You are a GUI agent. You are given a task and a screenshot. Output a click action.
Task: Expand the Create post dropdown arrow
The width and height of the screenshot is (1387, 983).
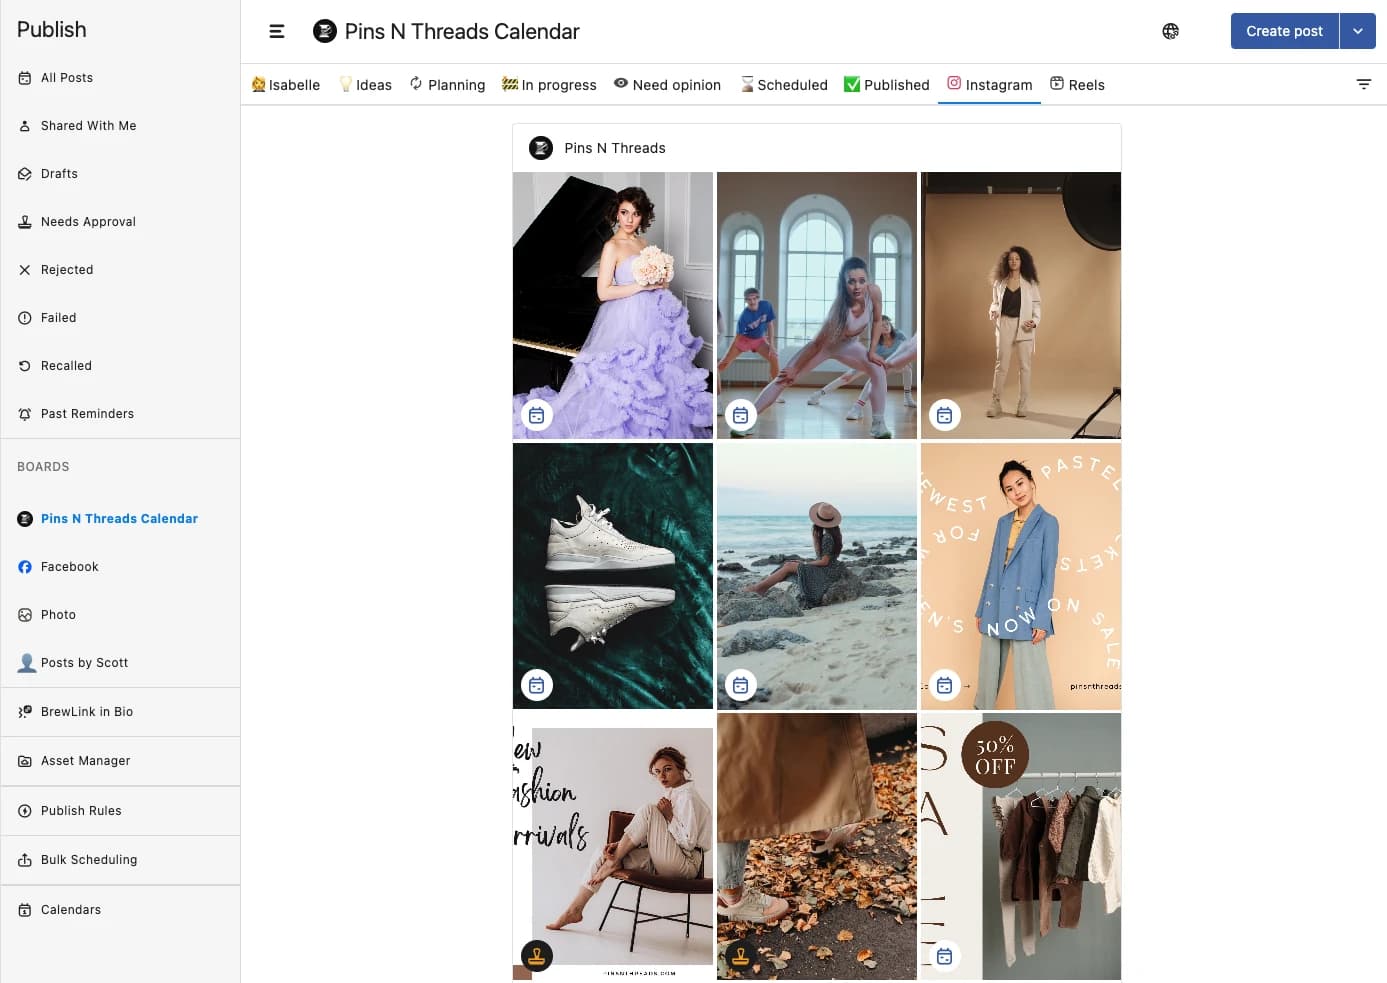pos(1357,32)
